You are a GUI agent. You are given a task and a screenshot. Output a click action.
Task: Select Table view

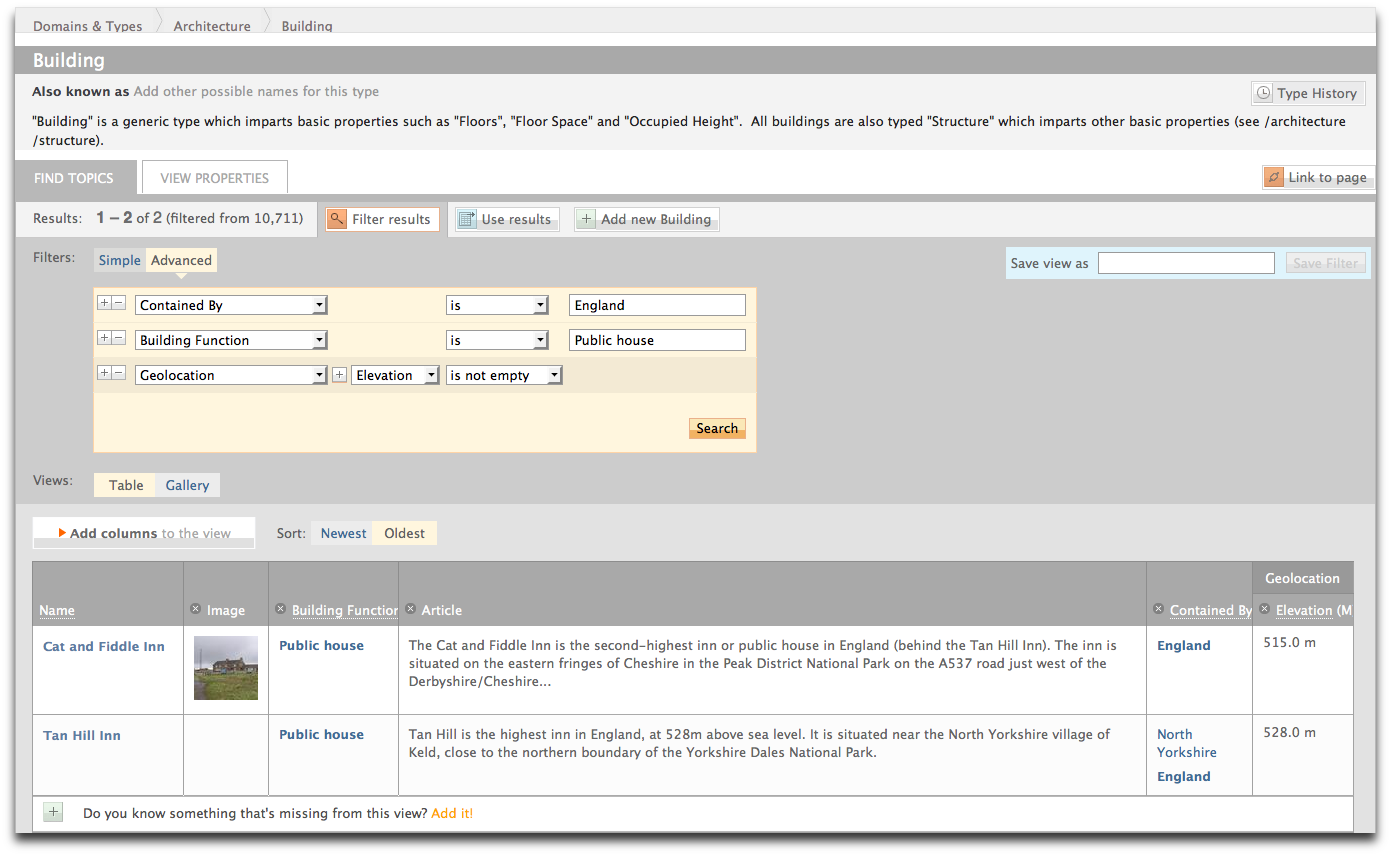coord(126,485)
